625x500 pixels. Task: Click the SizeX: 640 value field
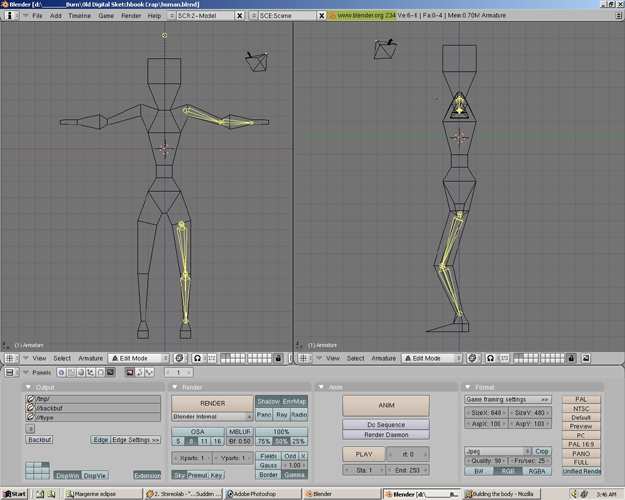[x=486, y=412]
